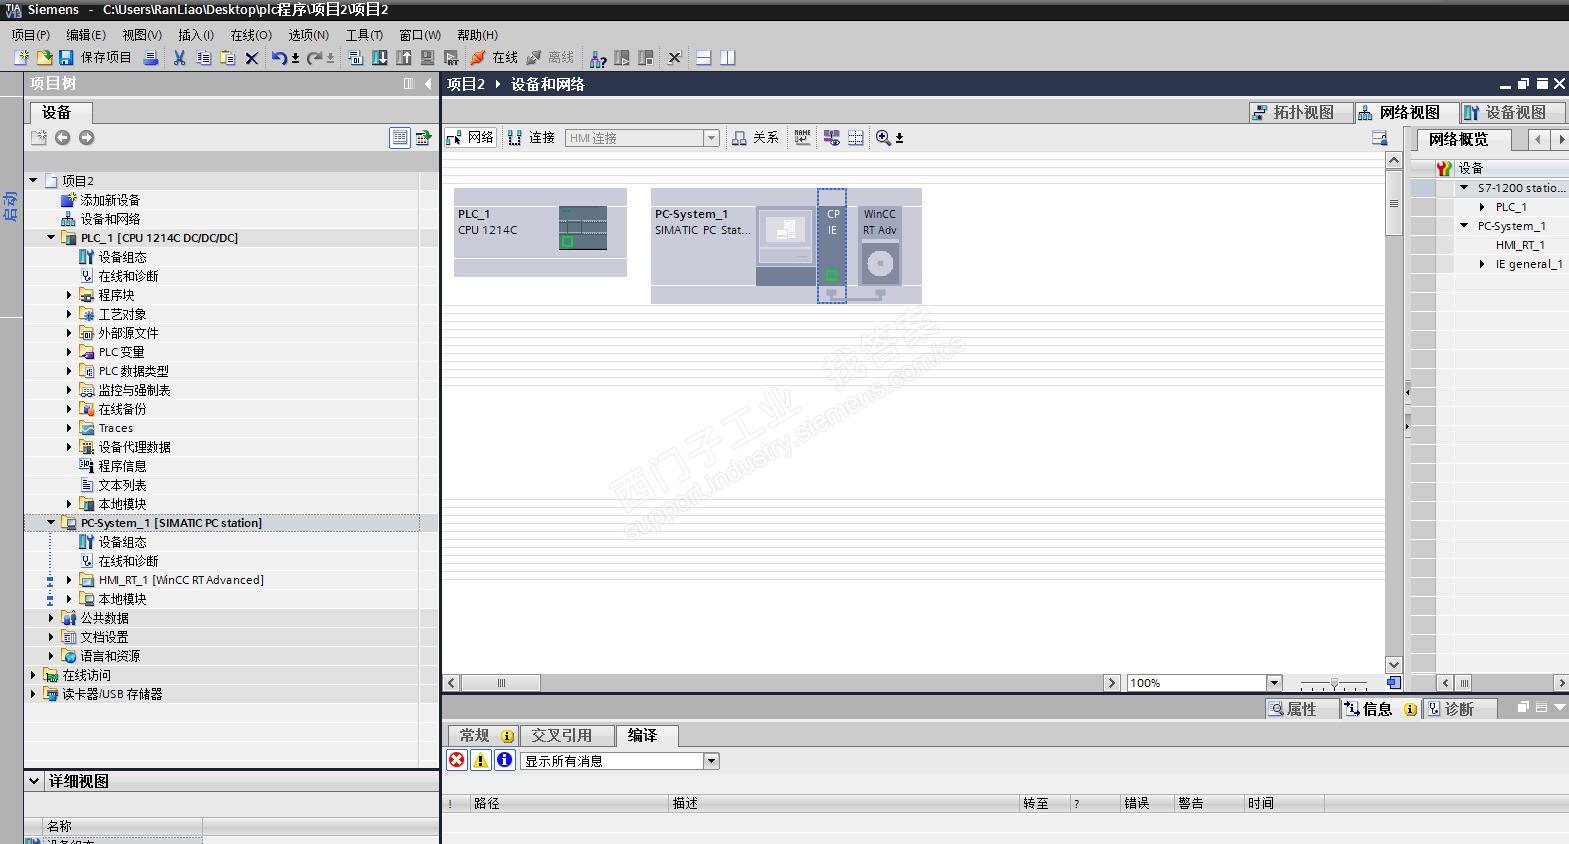The height and width of the screenshot is (844, 1569).
Task: Open the 在线(O) menu
Action: 251,35
